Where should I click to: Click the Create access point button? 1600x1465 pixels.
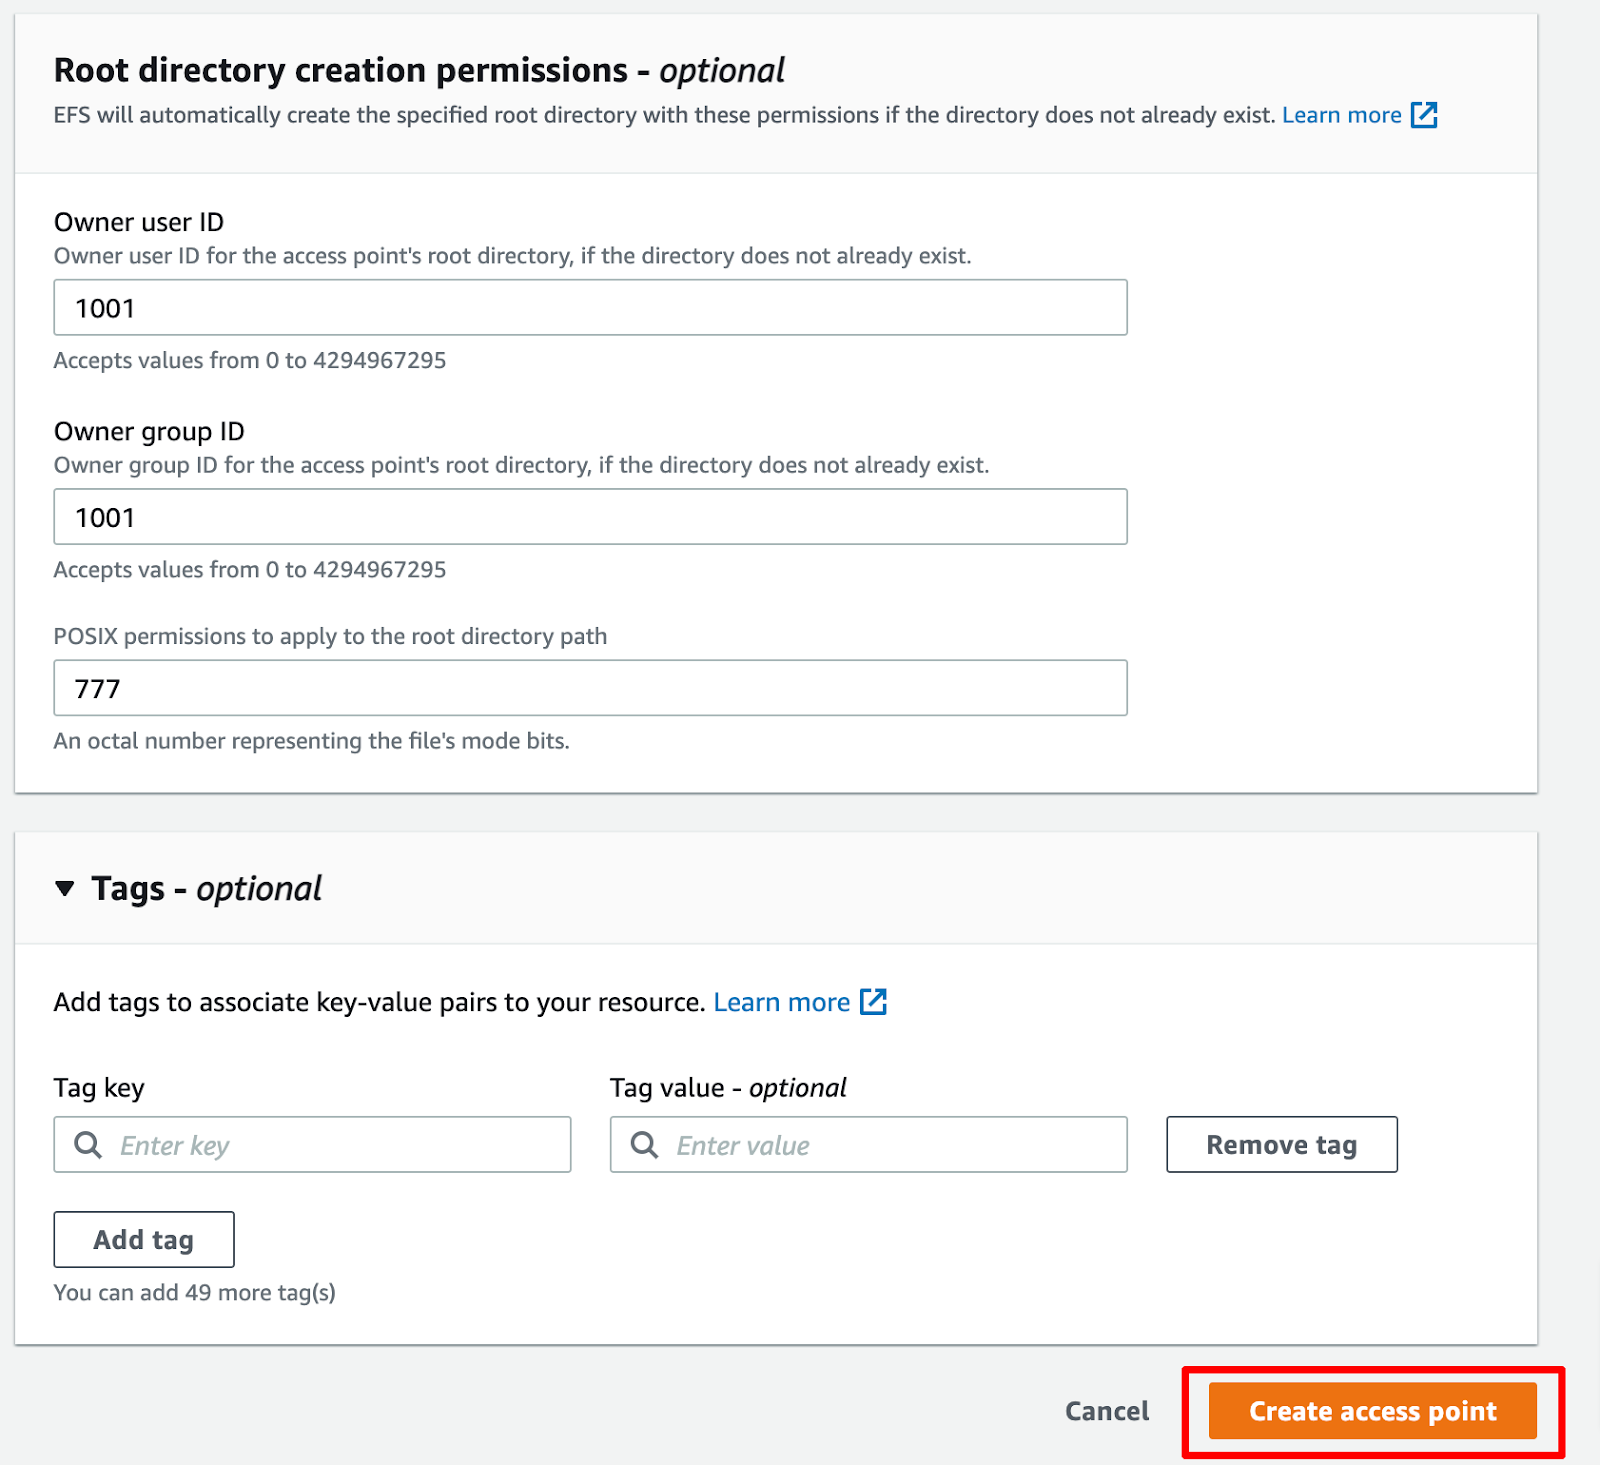tap(1372, 1411)
